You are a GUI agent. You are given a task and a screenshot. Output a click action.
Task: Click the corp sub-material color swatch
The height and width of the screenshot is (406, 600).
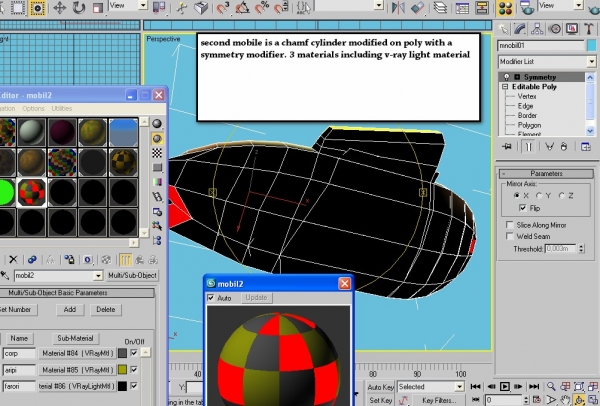122,353
